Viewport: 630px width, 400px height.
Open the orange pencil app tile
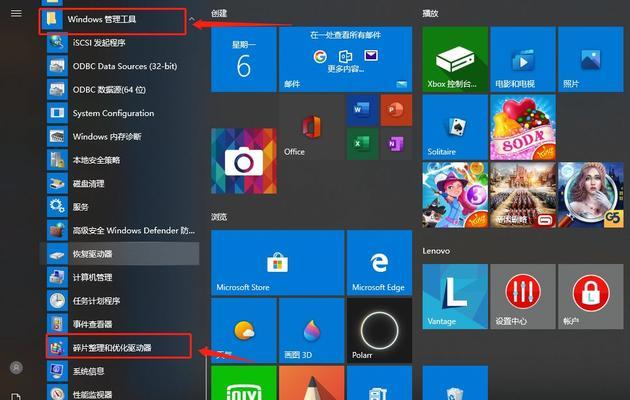click(311, 383)
